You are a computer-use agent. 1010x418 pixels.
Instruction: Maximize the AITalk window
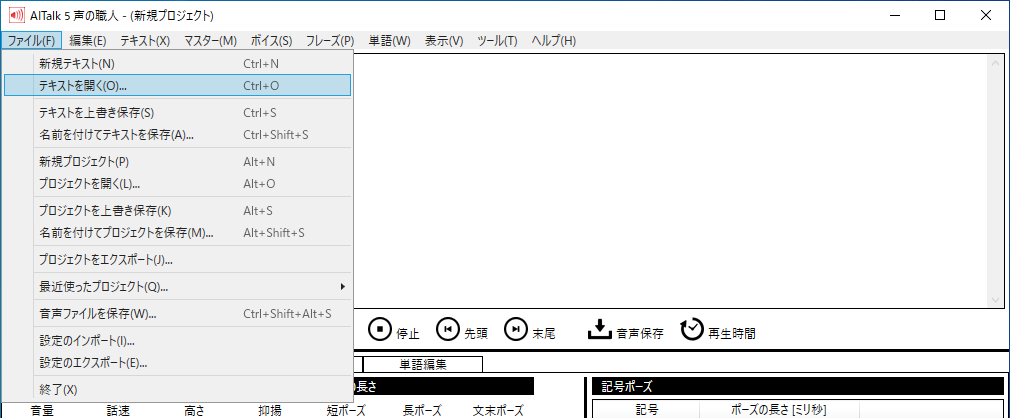coord(940,15)
